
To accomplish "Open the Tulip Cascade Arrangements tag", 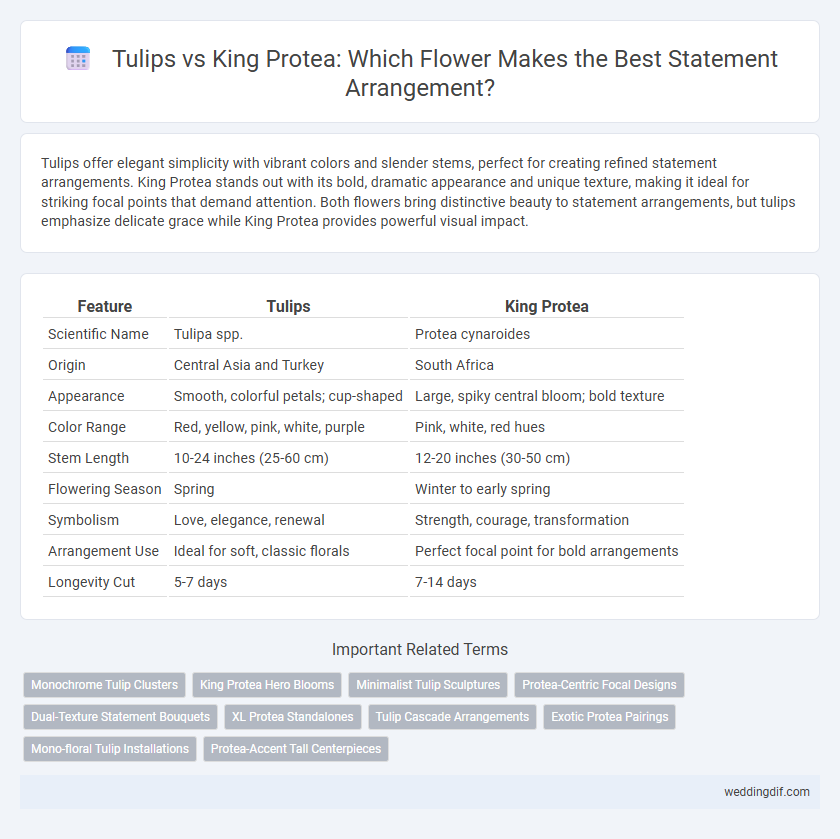I will point(452,717).
